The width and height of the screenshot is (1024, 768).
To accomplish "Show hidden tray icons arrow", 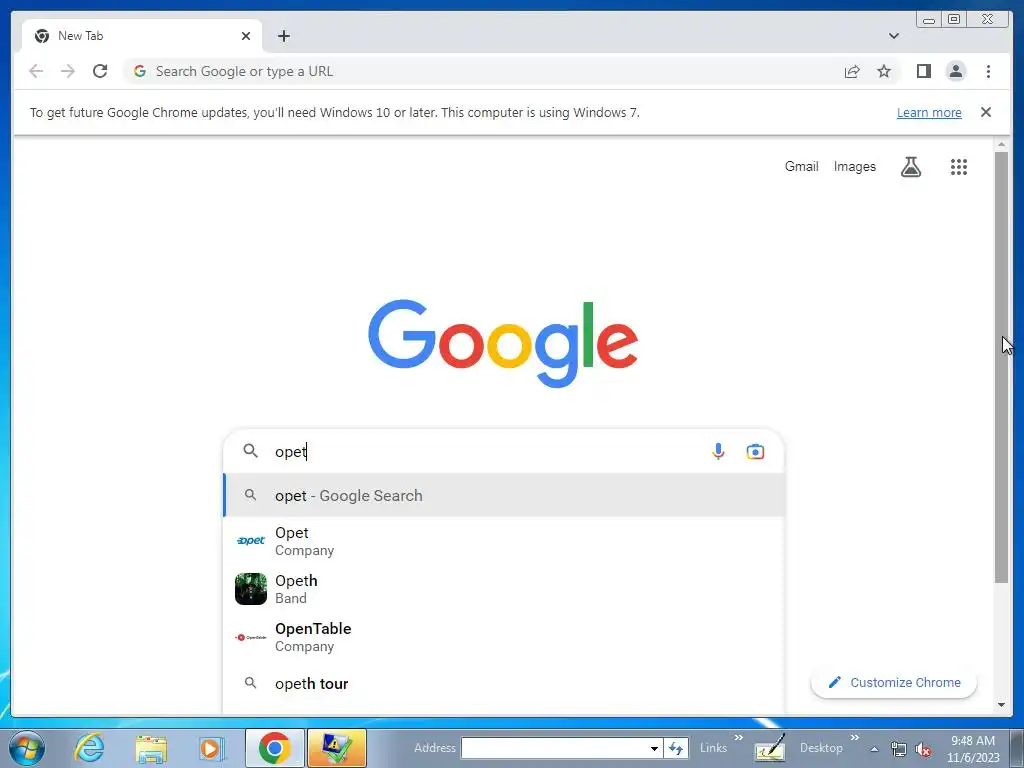I will point(874,749).
